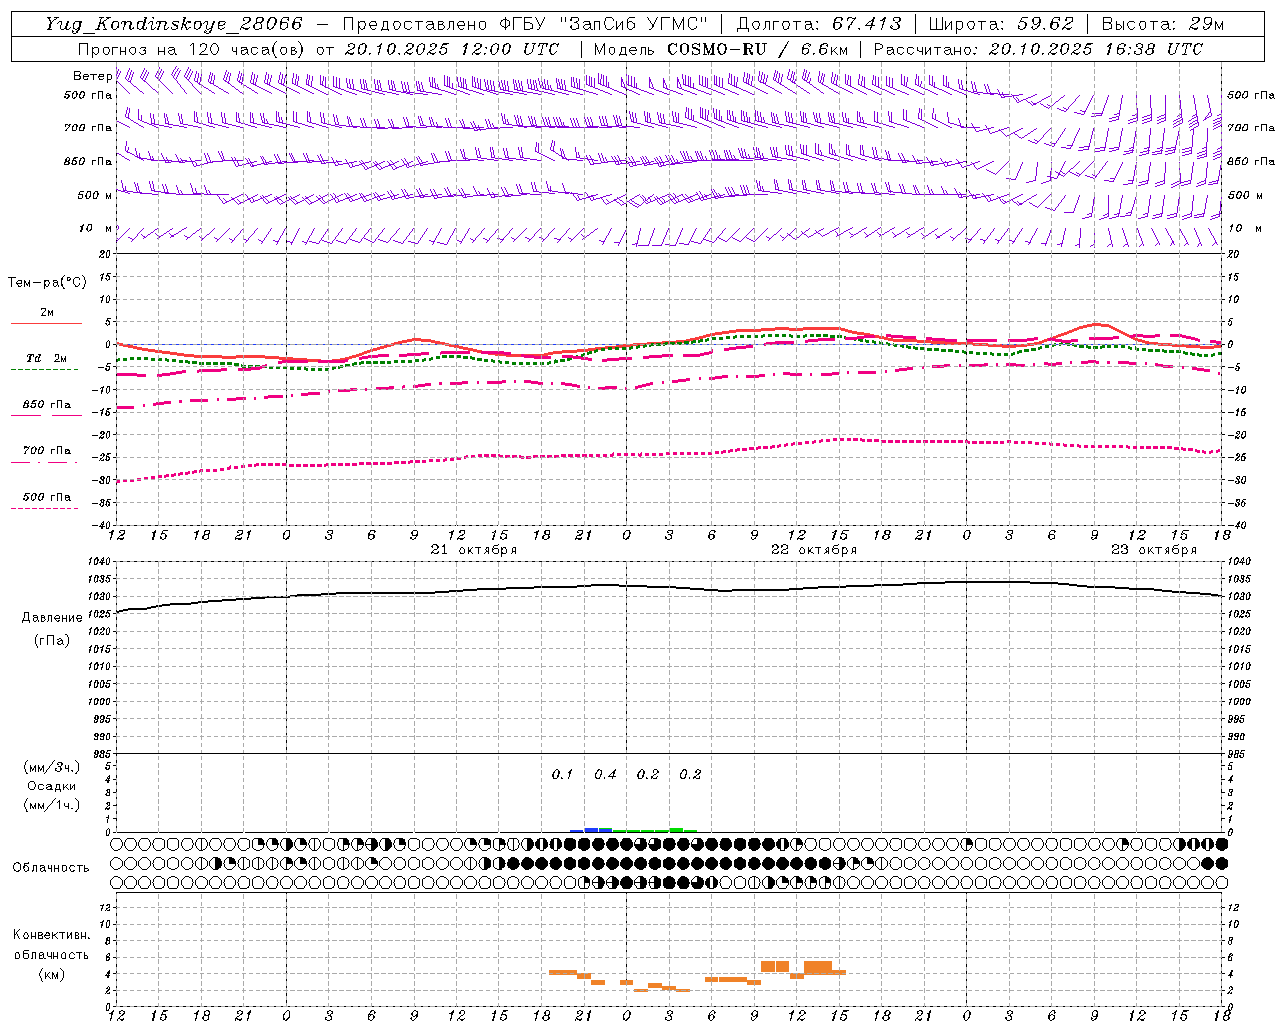Click the Осадки precipitation label

point(52,786)
